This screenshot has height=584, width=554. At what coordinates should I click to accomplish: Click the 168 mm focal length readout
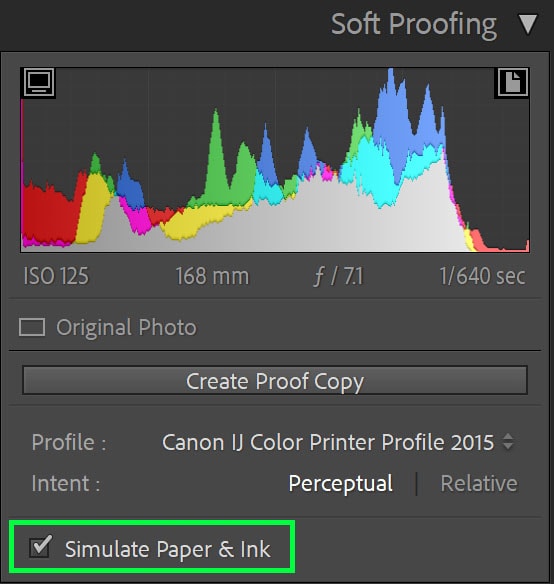click(x=212, y=276)
